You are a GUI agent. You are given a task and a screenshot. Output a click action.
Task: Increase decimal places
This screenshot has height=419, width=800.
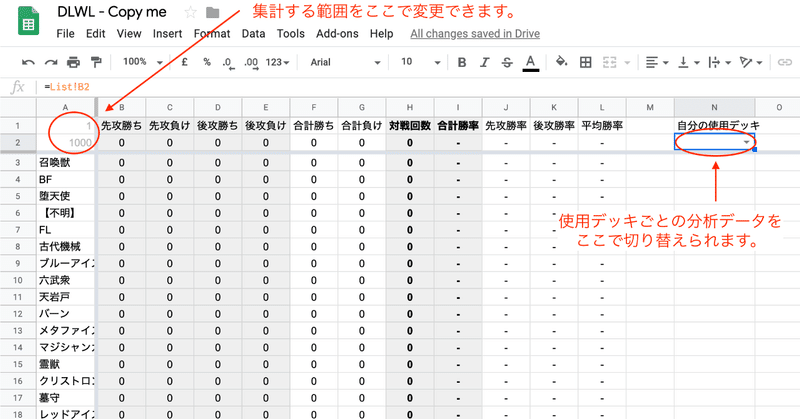click(251, 63)
